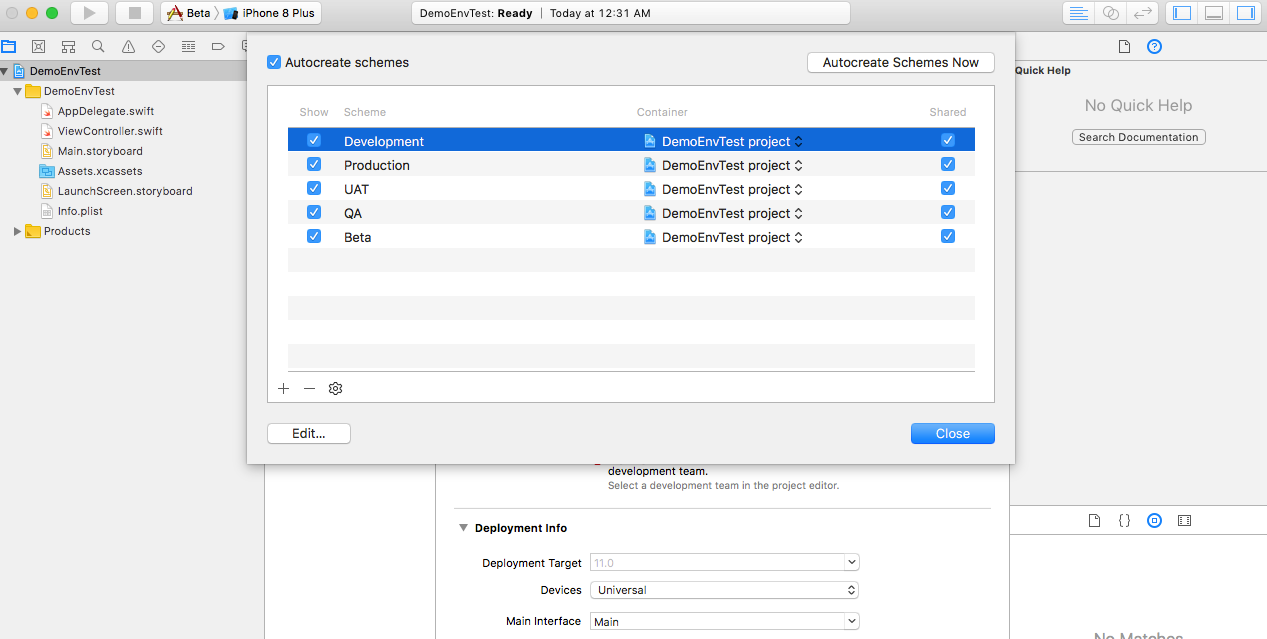Open Assets.xcassets in navigator
This screenshot has width=1267, height=639.
coord(100,171)
